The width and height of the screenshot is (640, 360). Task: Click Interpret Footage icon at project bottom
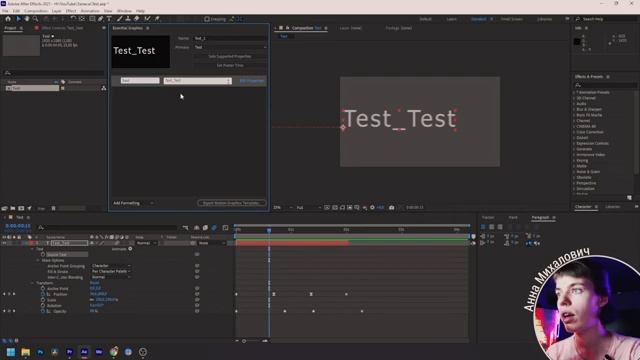tap(4, 208)
